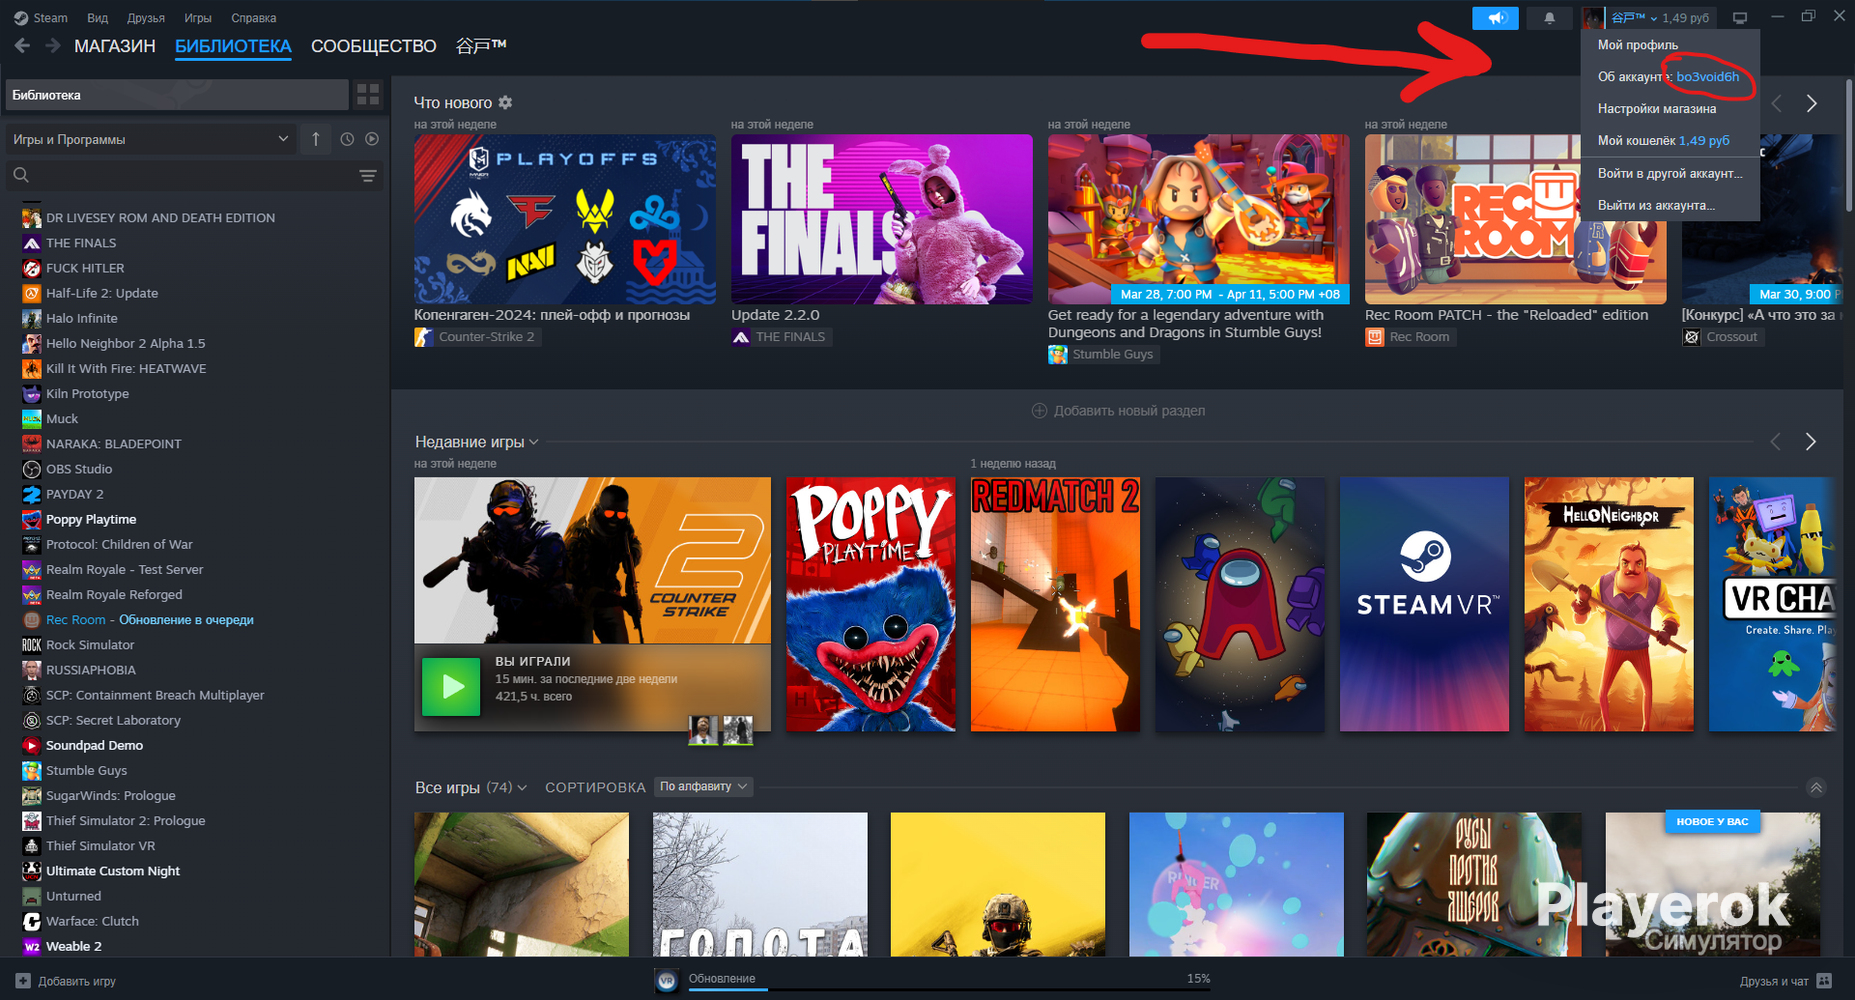The height and width of the screenshot is (1000, 1855).
Task: Click the PAYDAY 2 icon in the game list
Action: pyautogui.click(x=32, y=494)
